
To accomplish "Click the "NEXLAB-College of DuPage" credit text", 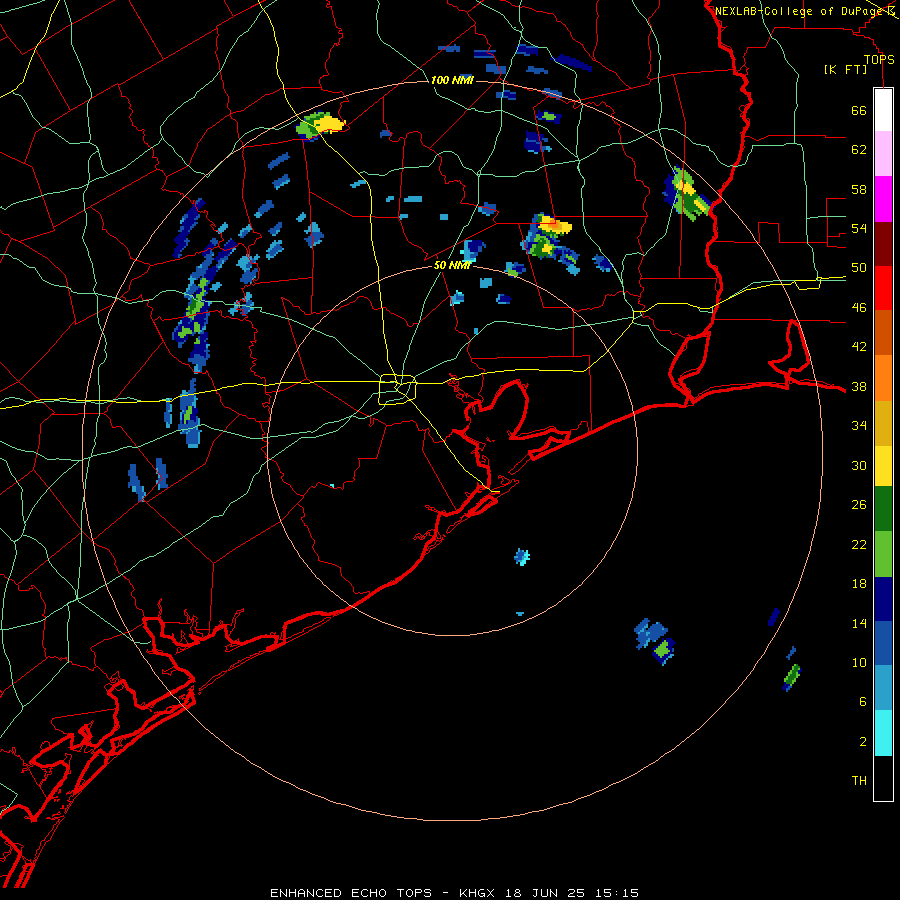I will [798, 11].
